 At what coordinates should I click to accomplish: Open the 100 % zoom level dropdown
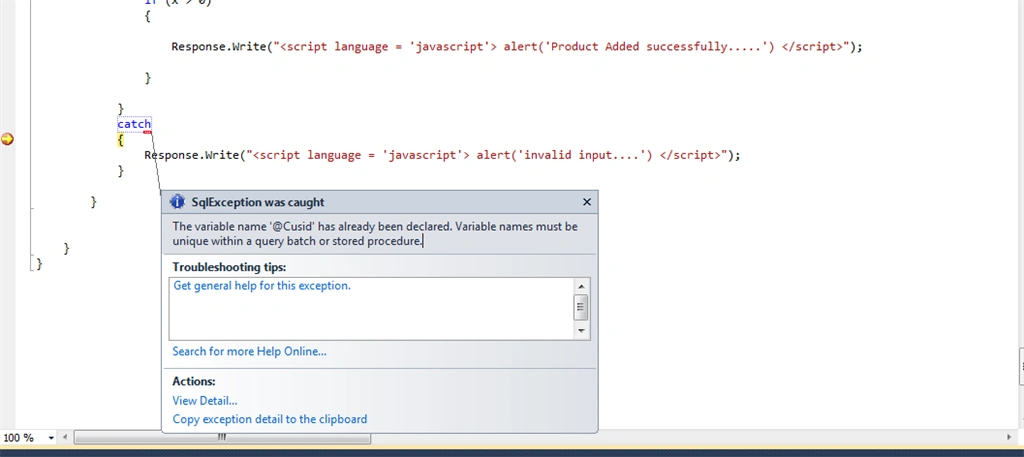[51, 438]
